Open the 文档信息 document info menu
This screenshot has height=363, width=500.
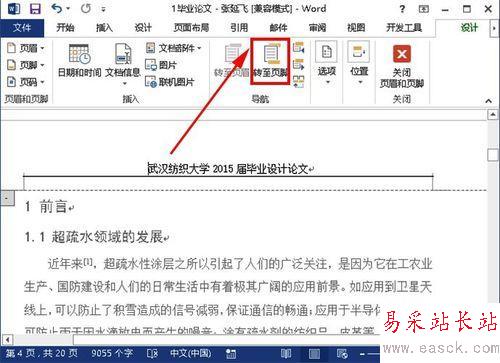click(123, 64)
